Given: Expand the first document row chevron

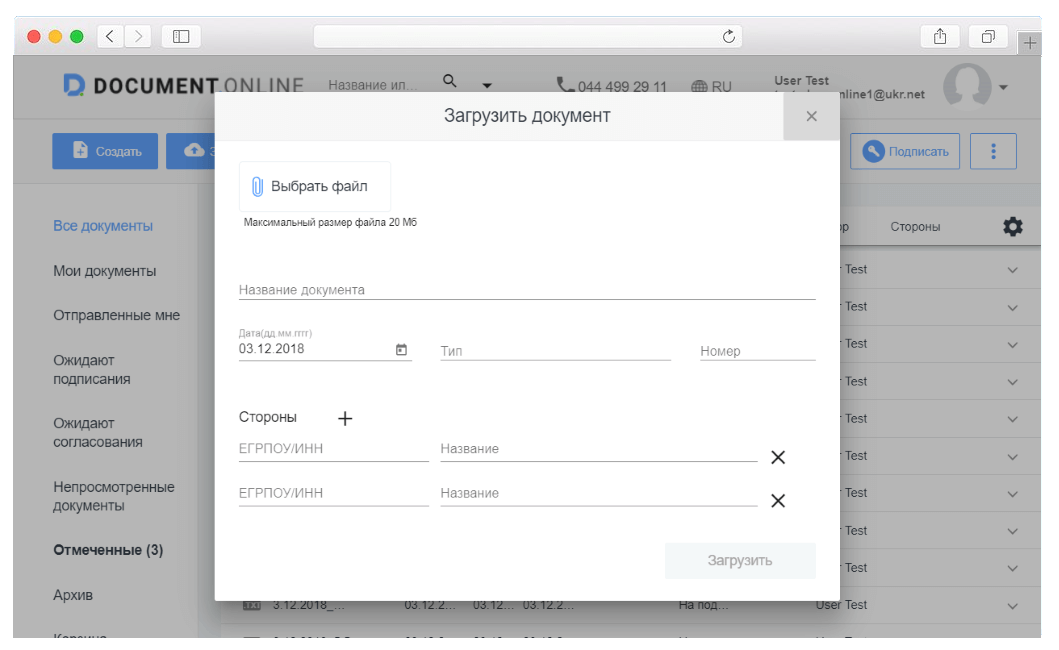Looking at the screenshot, I should (1012, 270).
